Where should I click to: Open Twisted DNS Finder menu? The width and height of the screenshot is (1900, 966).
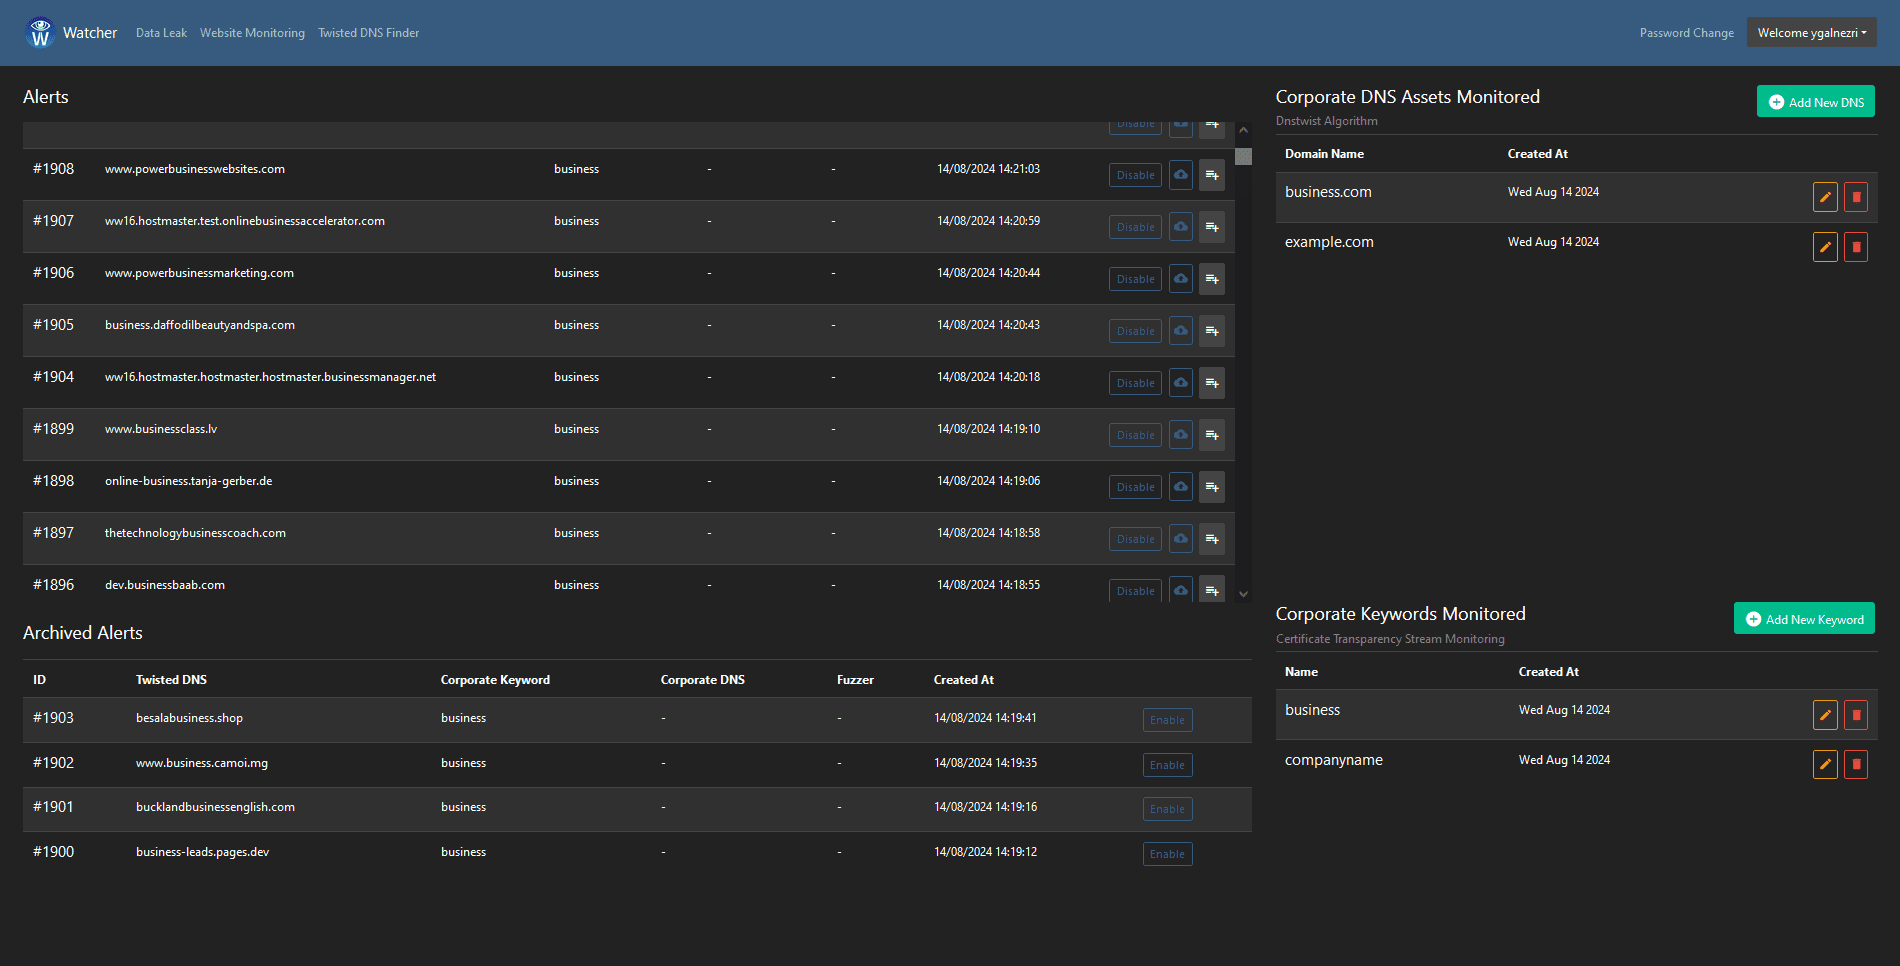point(368,33)
